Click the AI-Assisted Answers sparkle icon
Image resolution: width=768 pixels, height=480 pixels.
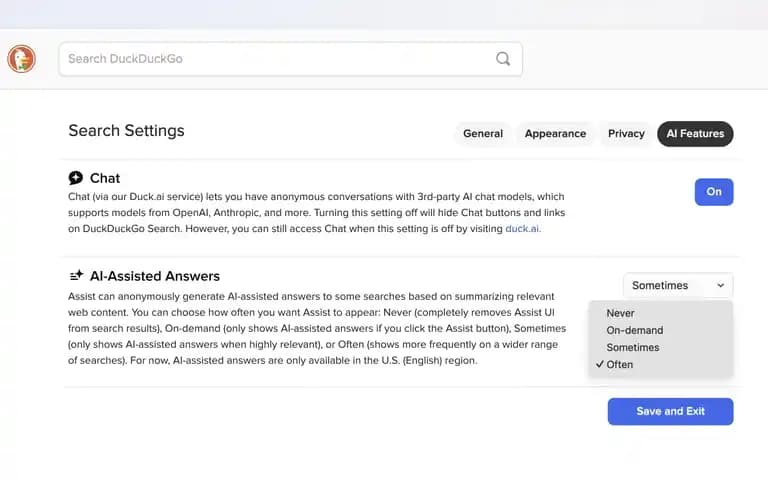pyautogui.click(x=76, y=276)
